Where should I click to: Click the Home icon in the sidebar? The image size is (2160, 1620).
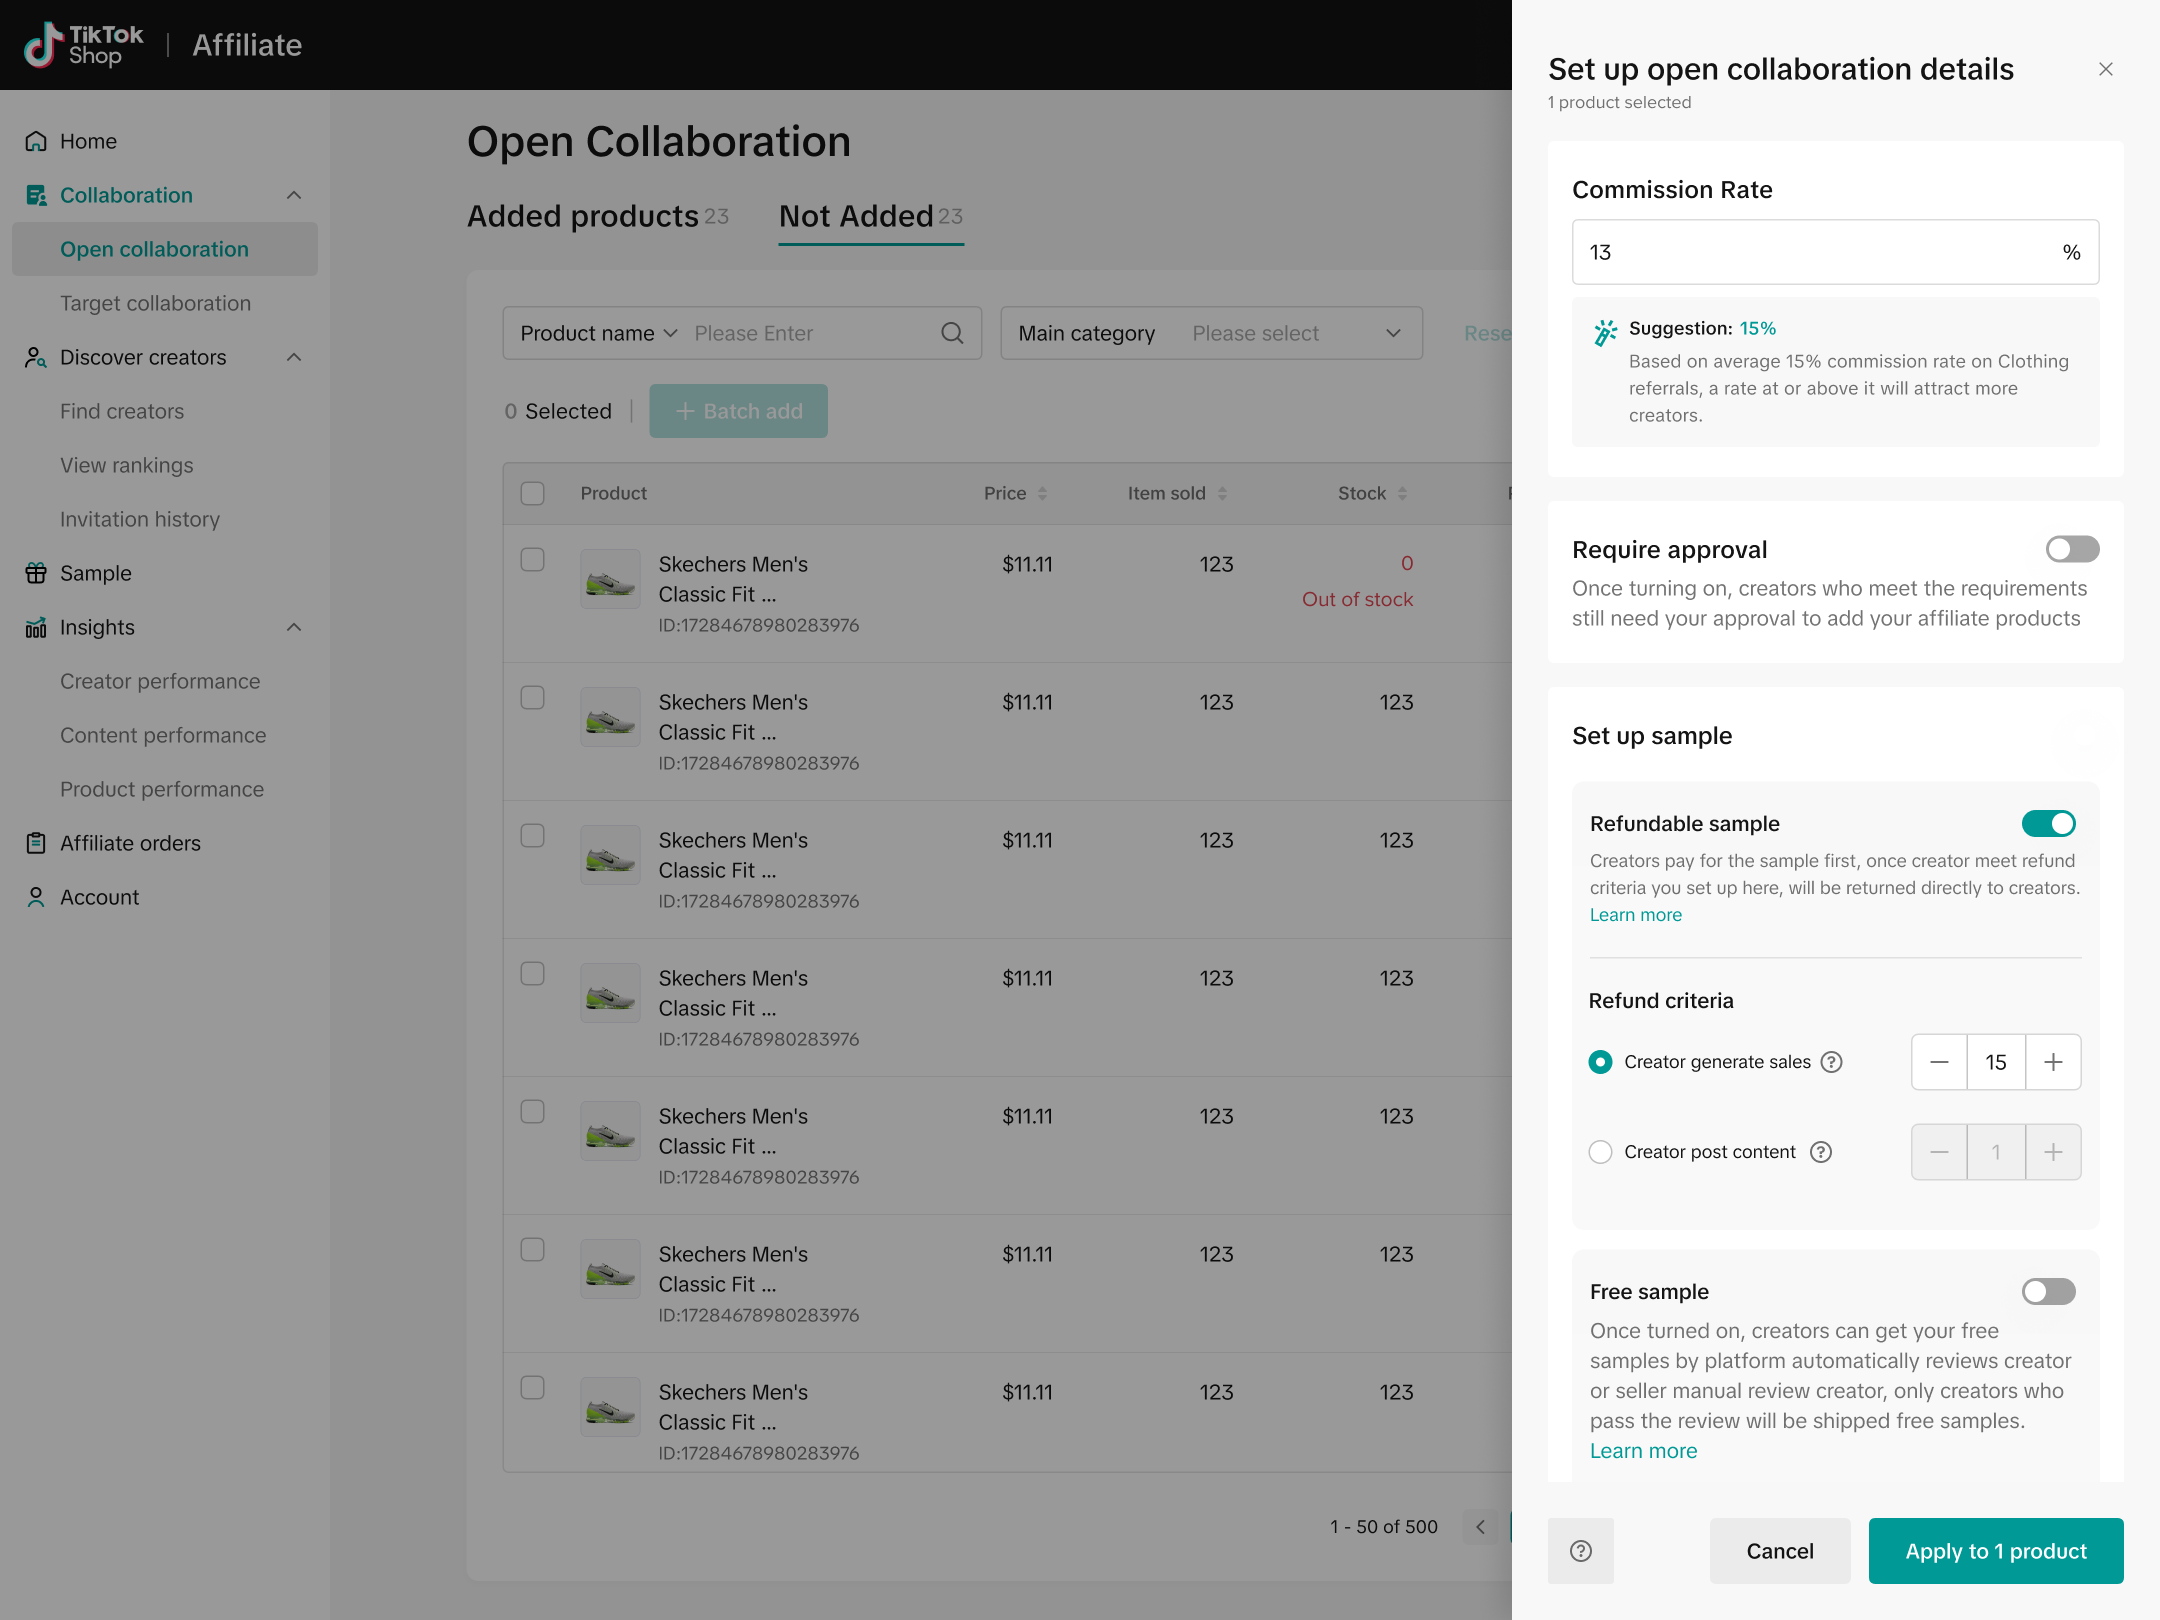coord(36,141)
